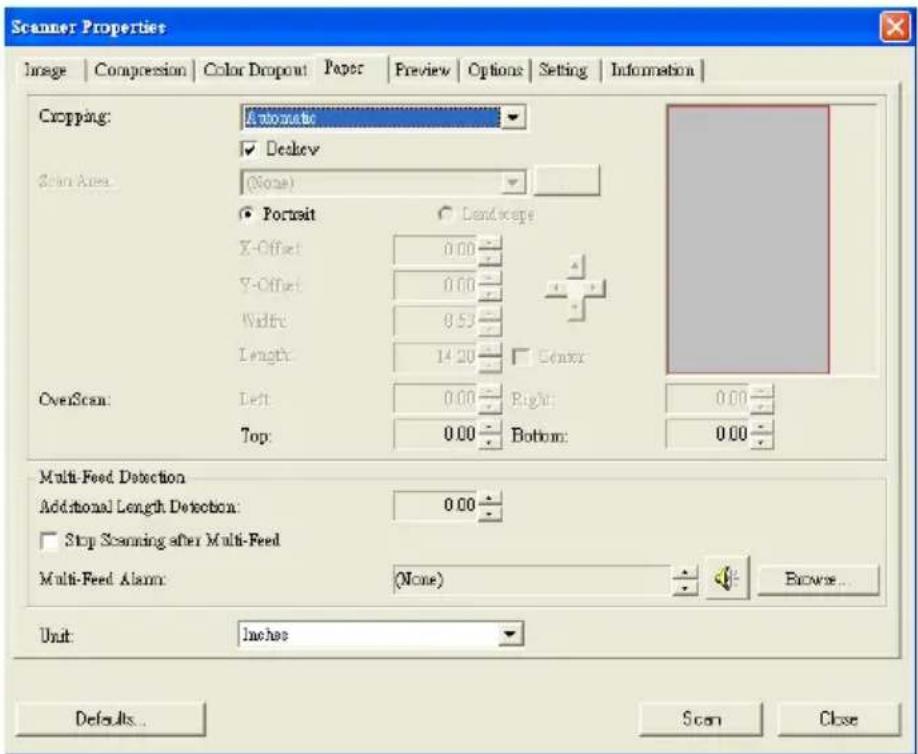Image resolution: width=918 pixels, height=754 pixels.
Task: Decrease the OverScan Top value
Action: click(x=489, y=442)
